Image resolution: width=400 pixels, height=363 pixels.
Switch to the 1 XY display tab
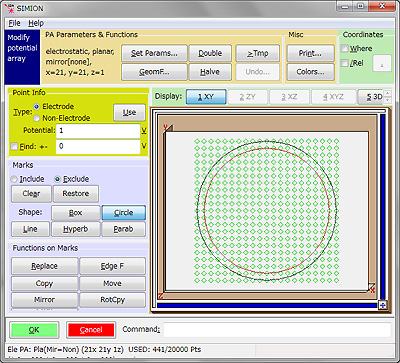coord(206,97)
